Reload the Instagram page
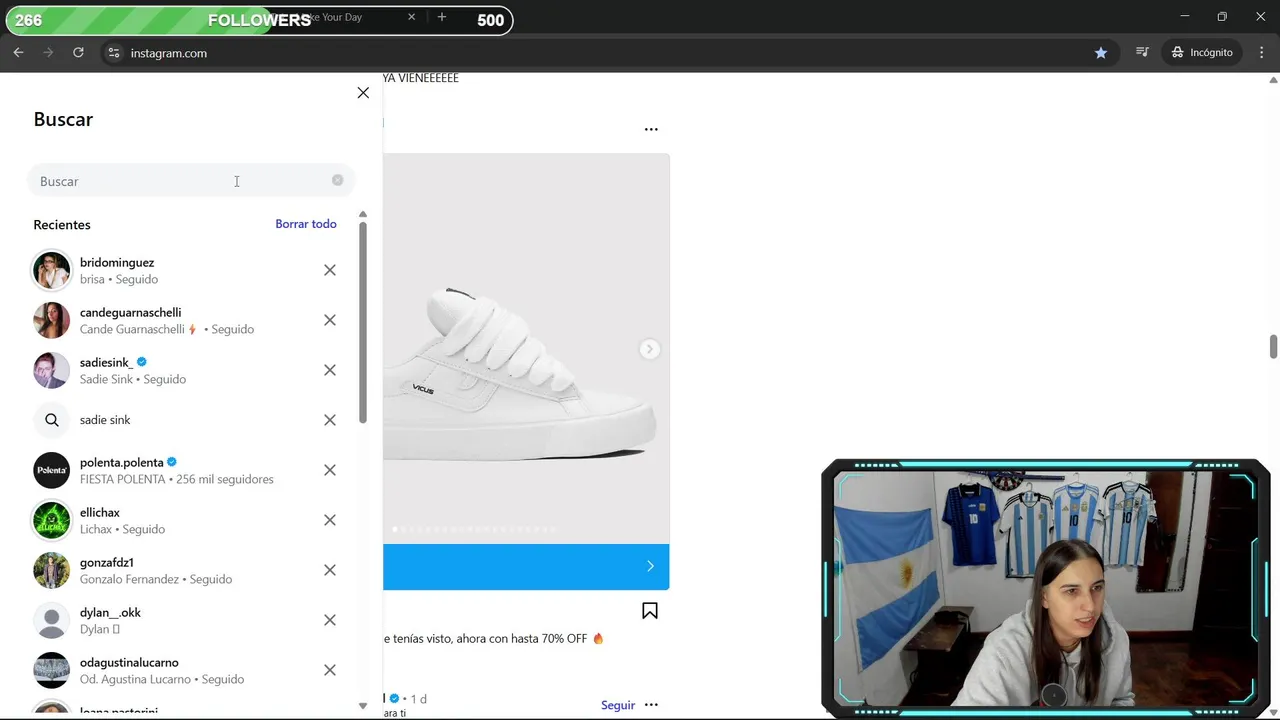The height and width of the screenshot is (720, 1280). [78, 52]
